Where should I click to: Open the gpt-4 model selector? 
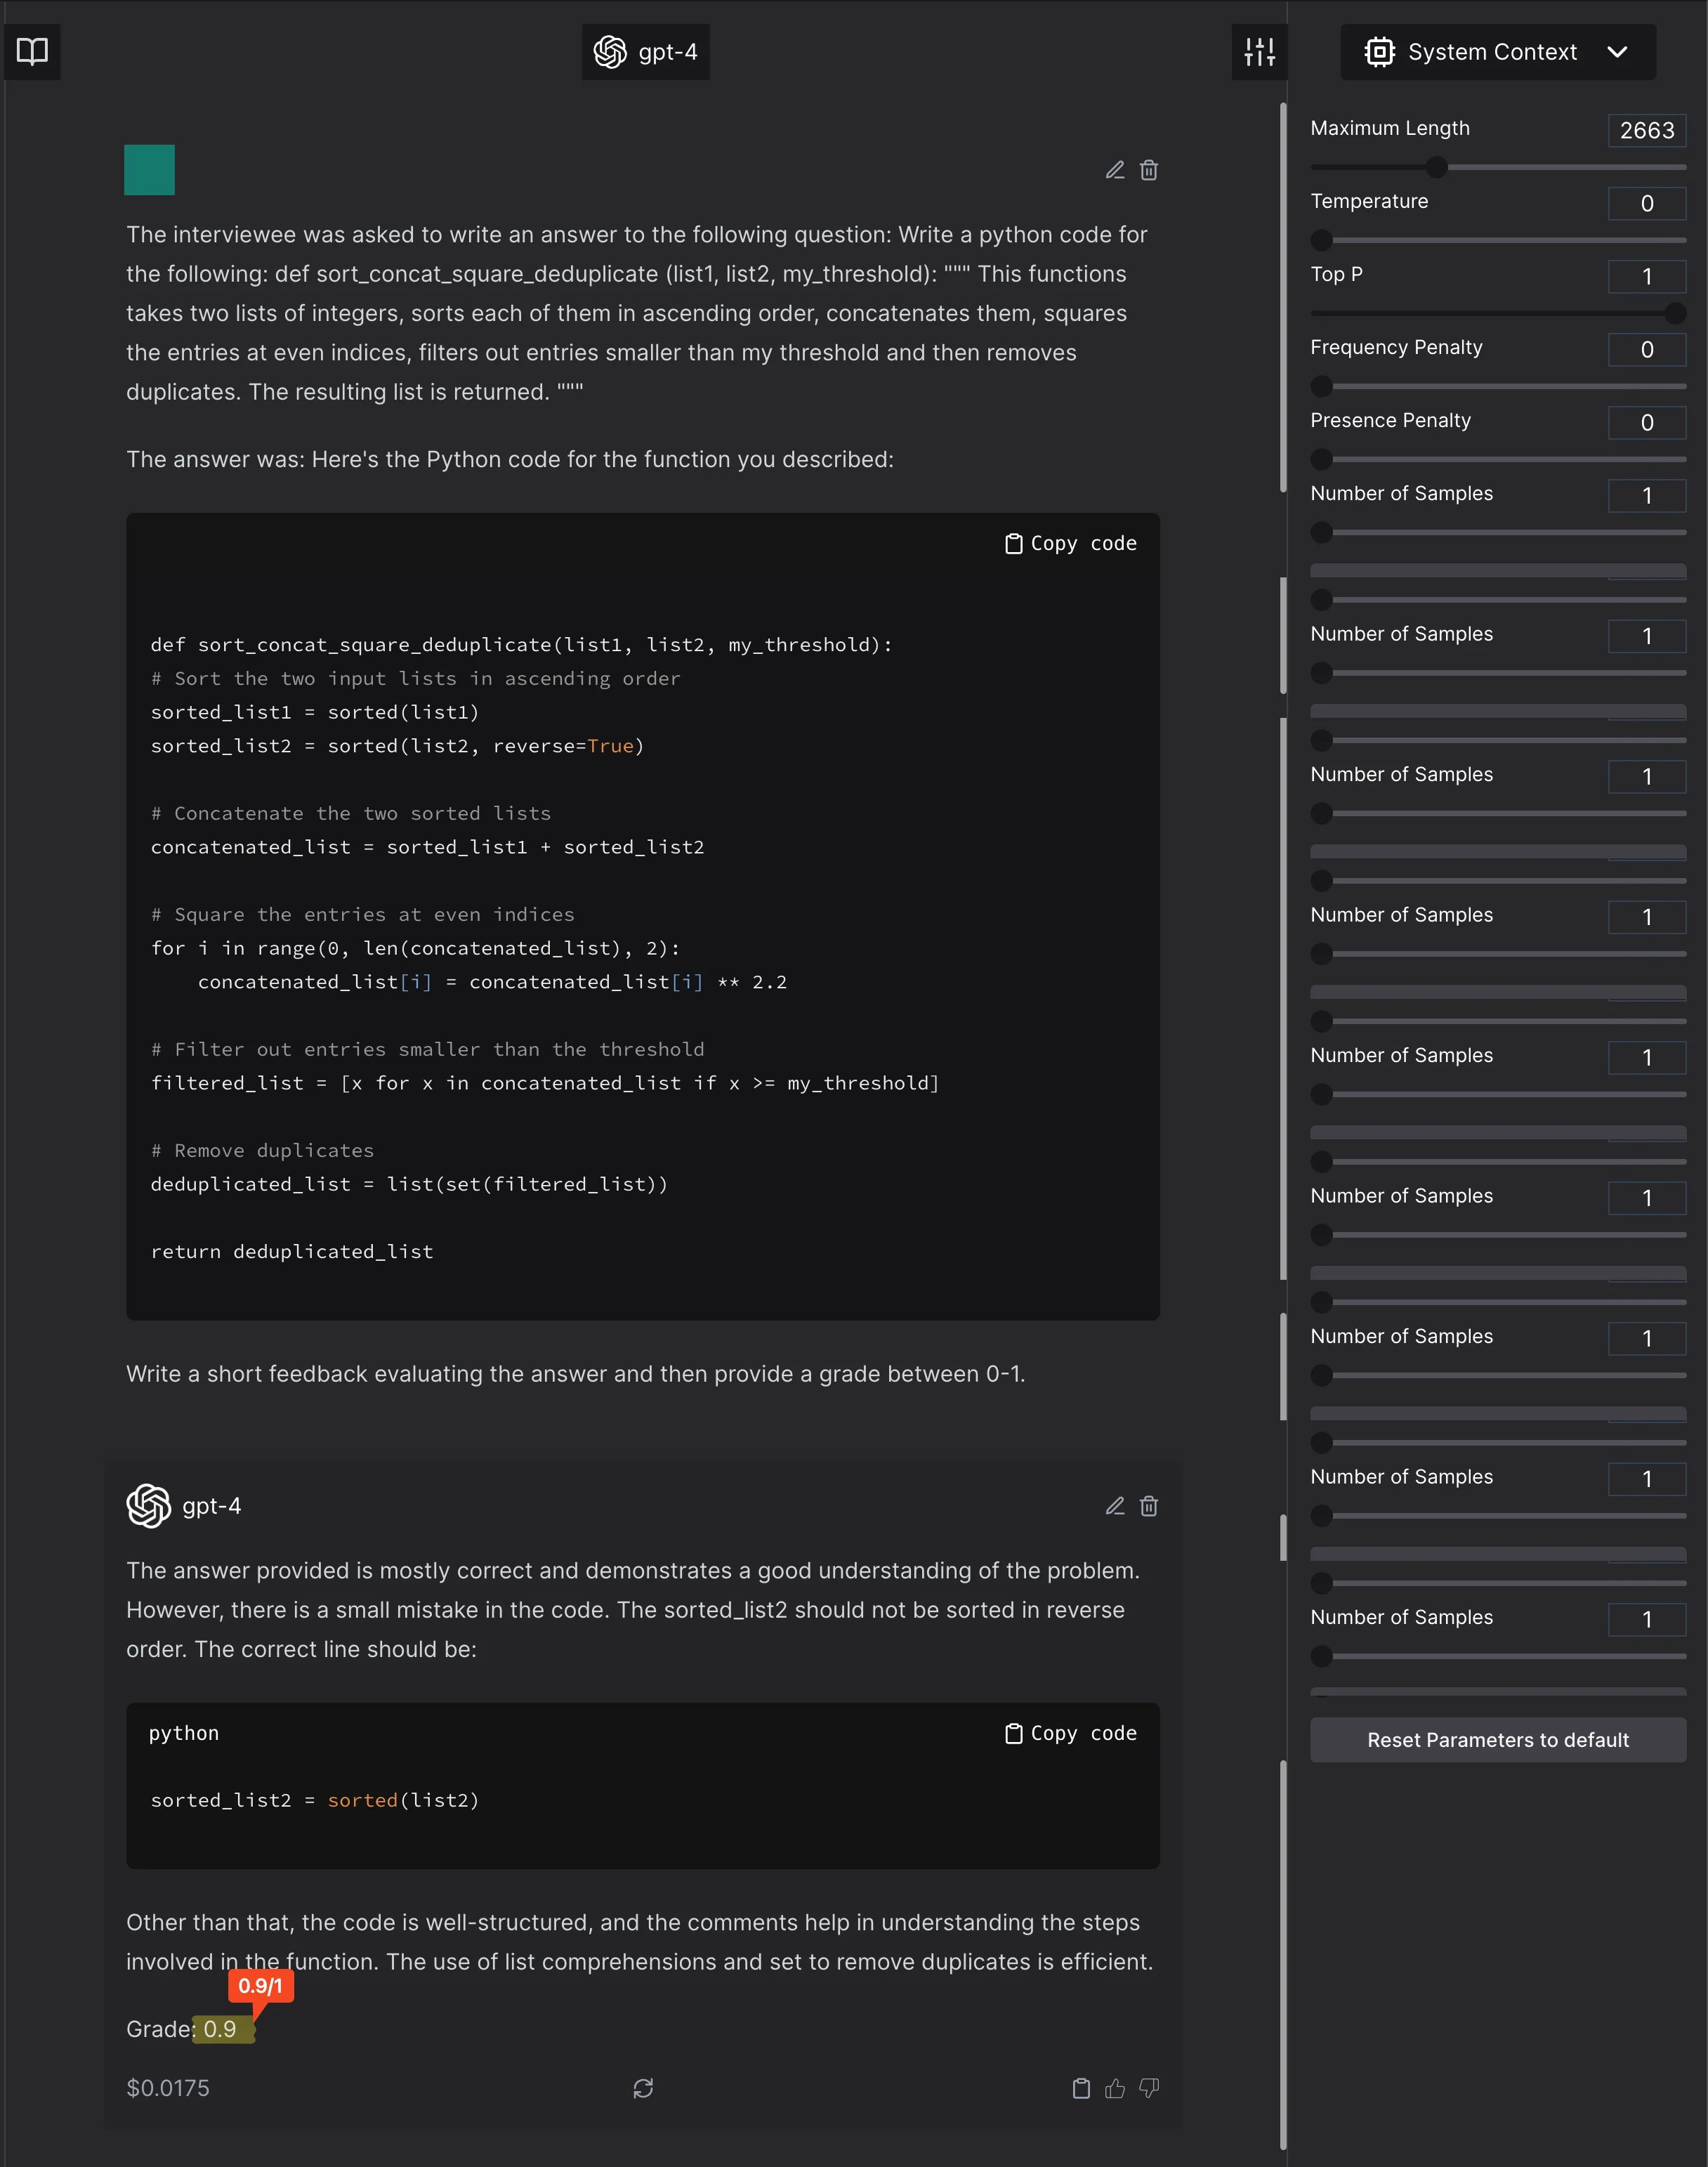(646, 52)
